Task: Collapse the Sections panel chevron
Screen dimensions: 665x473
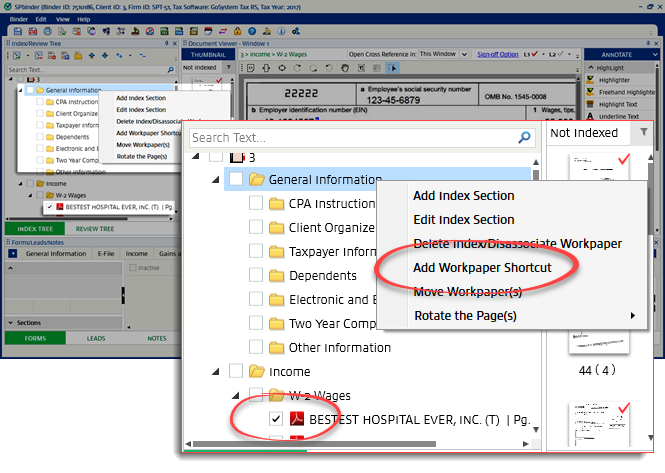Action: point(10,323)
